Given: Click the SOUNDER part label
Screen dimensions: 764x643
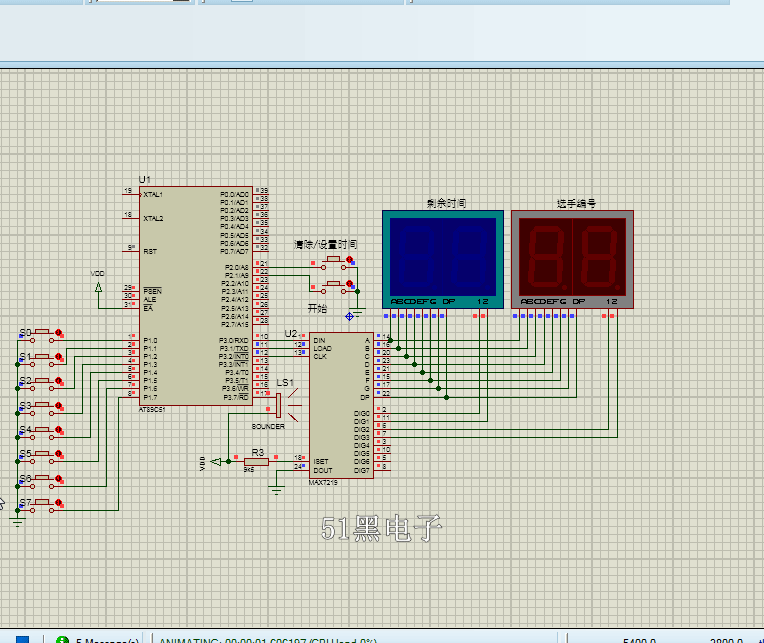Looking at the screenshot, I should [x=268, y=426].
